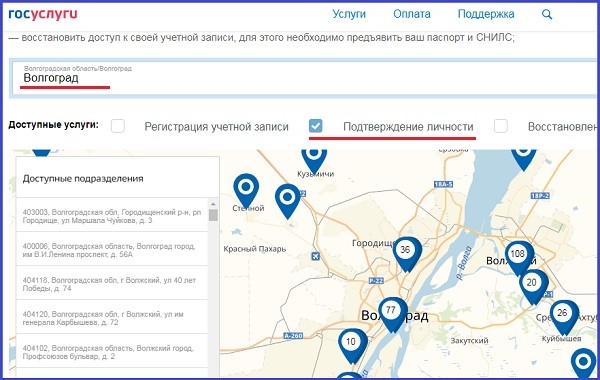Select the map pin numbered 77
Image resolution: width=600 pixels, height=380 pixels.
393,314
